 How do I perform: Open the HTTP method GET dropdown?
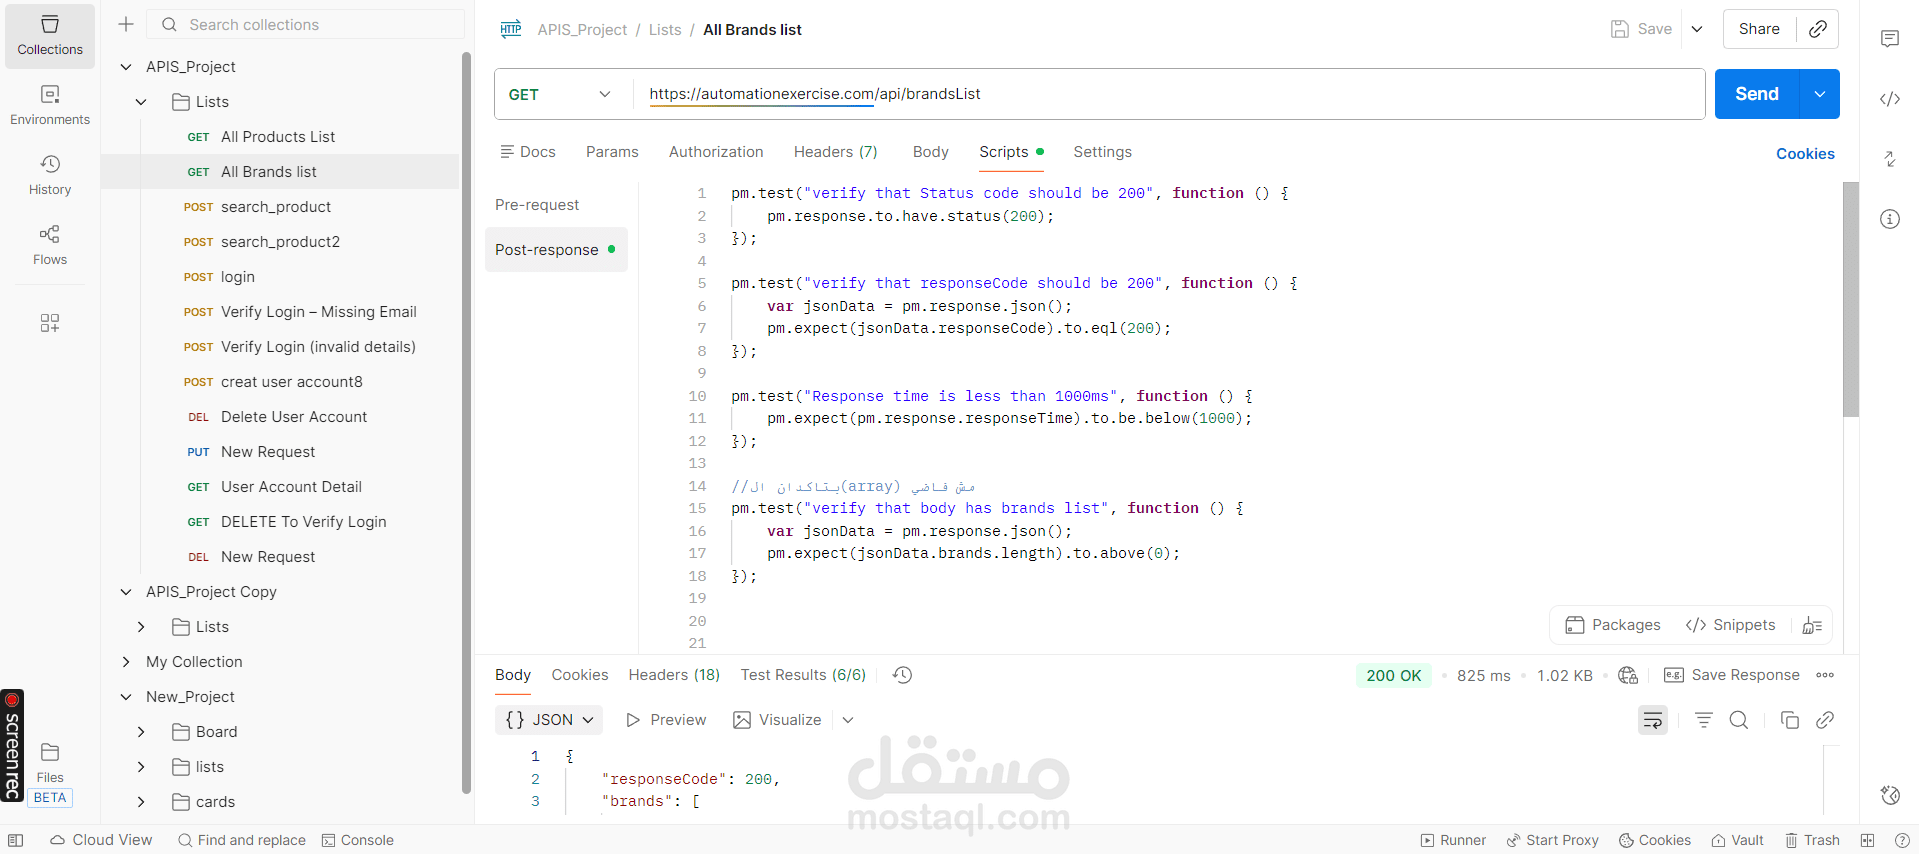pos(560,94)
